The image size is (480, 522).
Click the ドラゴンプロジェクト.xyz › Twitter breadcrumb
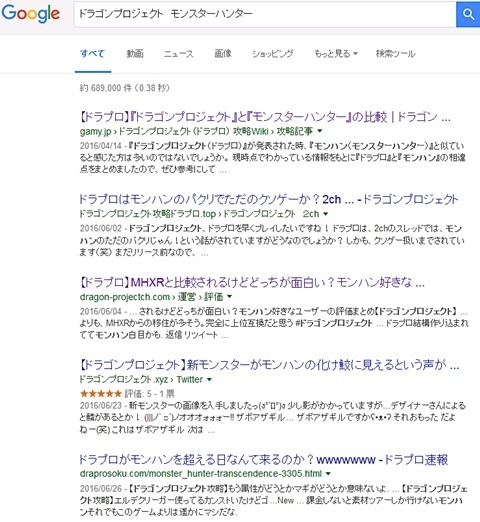pos(141,379)
